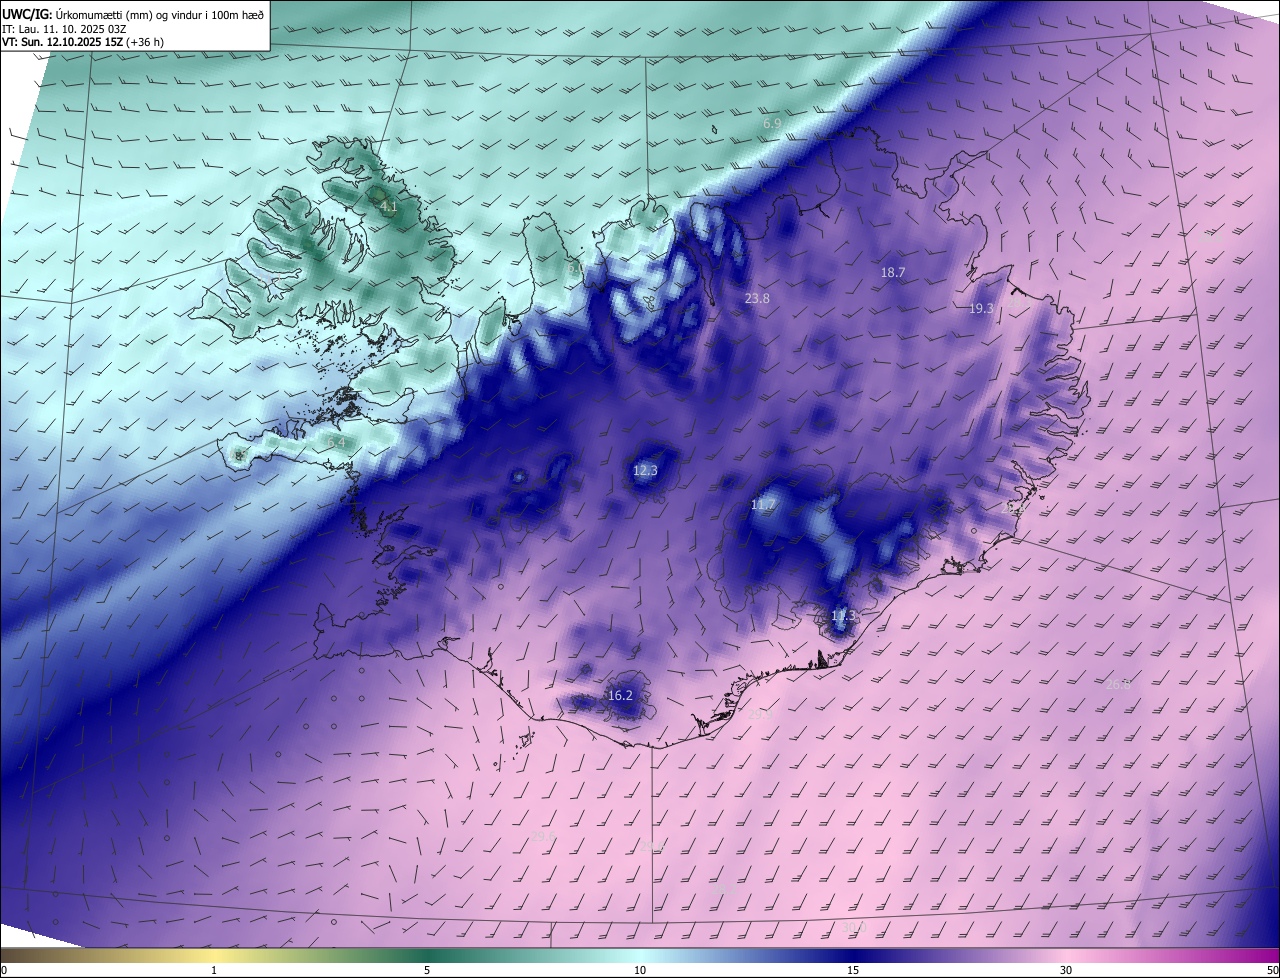Click the 50 tick label on the color scale
The image size is (1280, 978).
coord(1272,970)
